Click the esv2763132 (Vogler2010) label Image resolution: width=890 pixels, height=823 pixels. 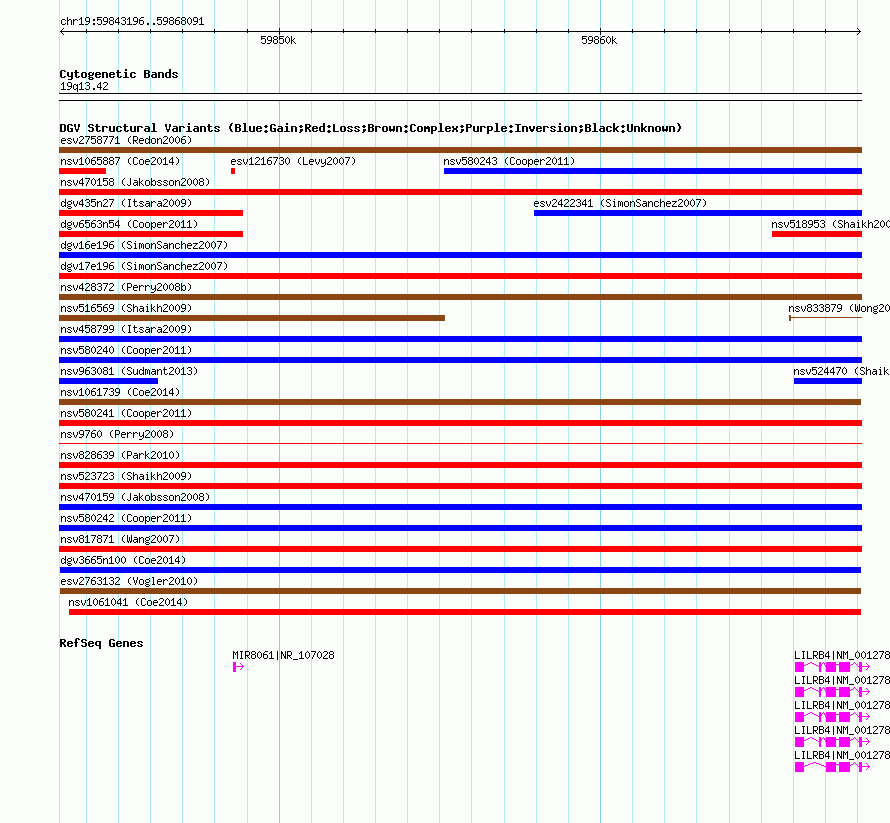pyautogui.click(x=129, y=581)
